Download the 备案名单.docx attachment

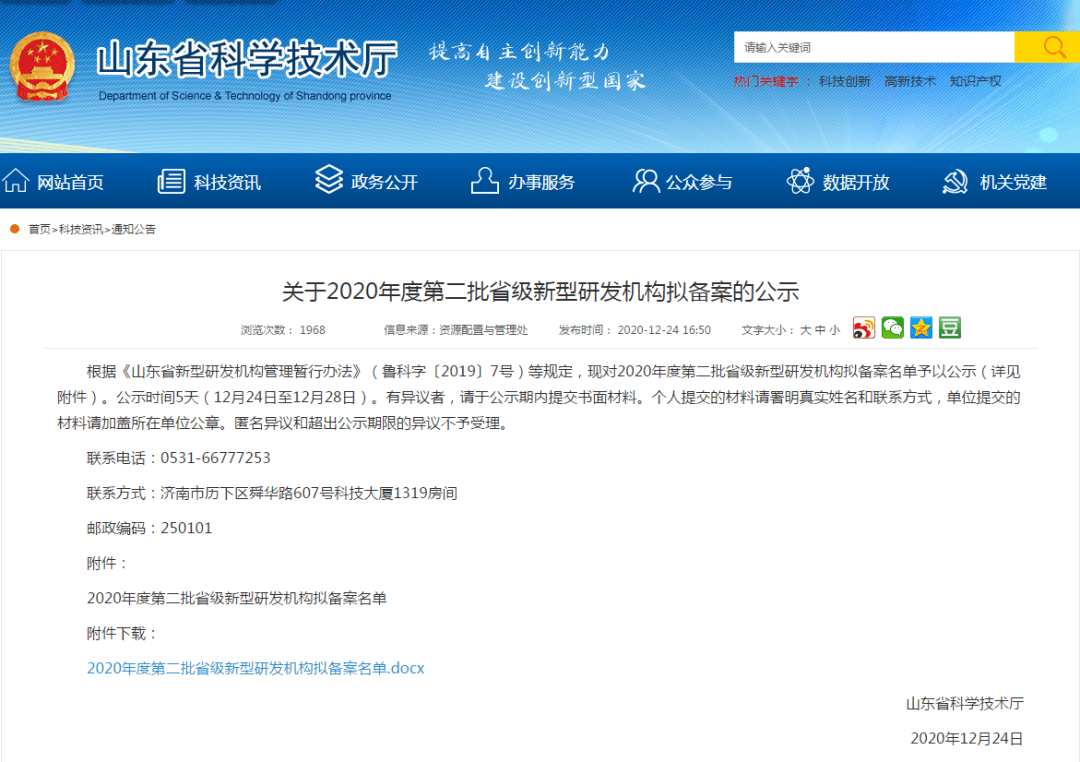pos(256,668)
